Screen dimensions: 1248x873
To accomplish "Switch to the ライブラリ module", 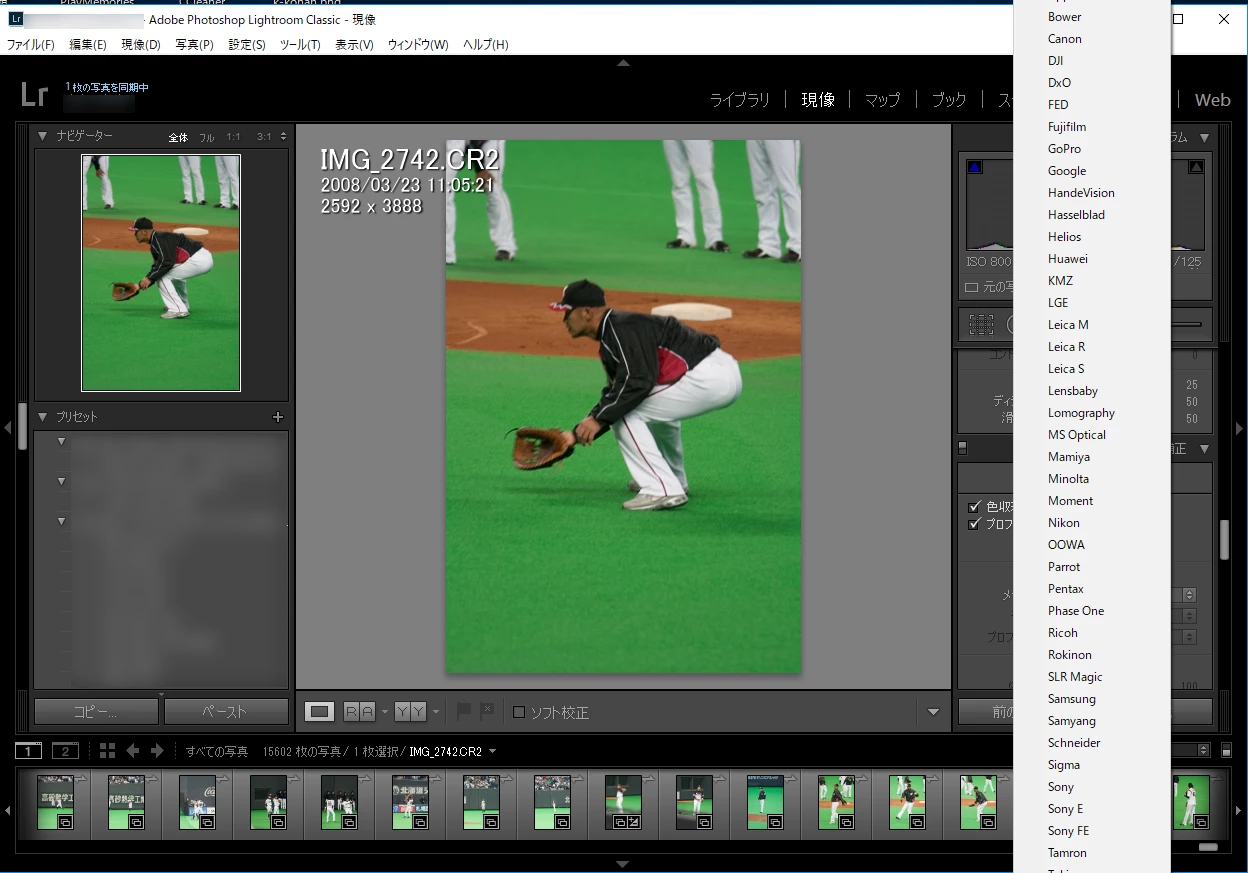I will pyautogui.click(x=740, y=100).
